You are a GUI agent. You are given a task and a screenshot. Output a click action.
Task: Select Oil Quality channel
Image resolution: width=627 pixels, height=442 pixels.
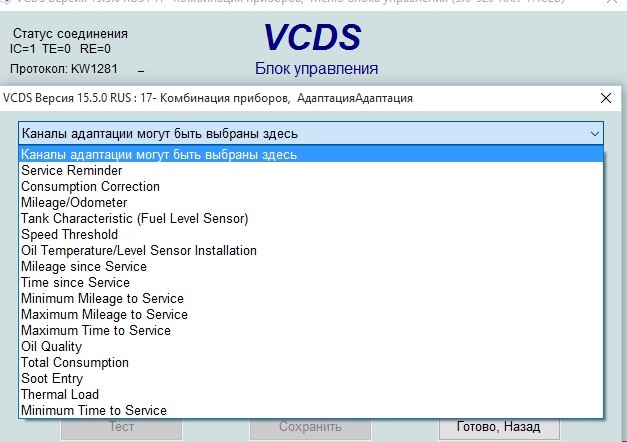[x=311, y=346]
